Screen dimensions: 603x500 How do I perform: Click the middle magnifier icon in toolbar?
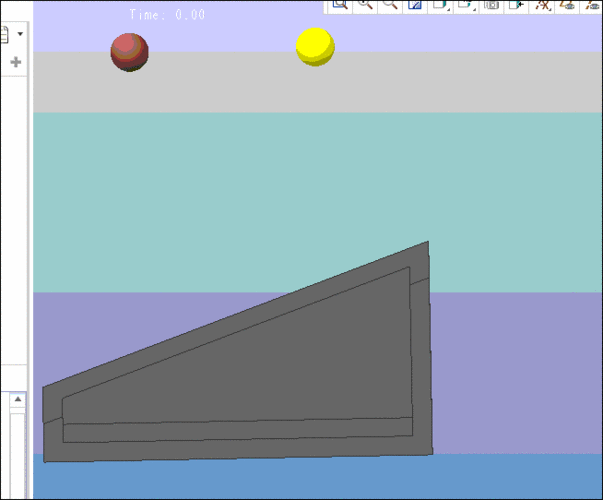click(x=365, y=5)
